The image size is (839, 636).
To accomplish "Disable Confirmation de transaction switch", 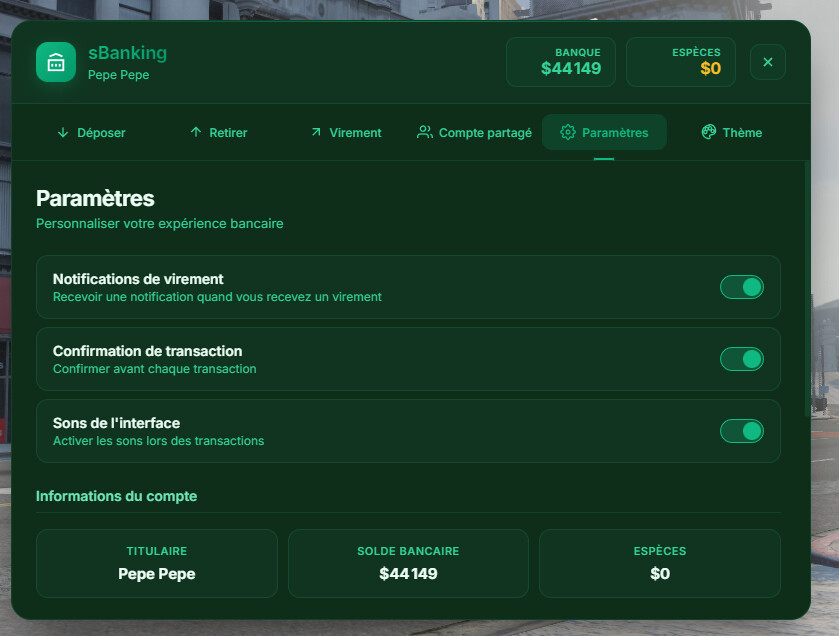I will tap(742, 359).
